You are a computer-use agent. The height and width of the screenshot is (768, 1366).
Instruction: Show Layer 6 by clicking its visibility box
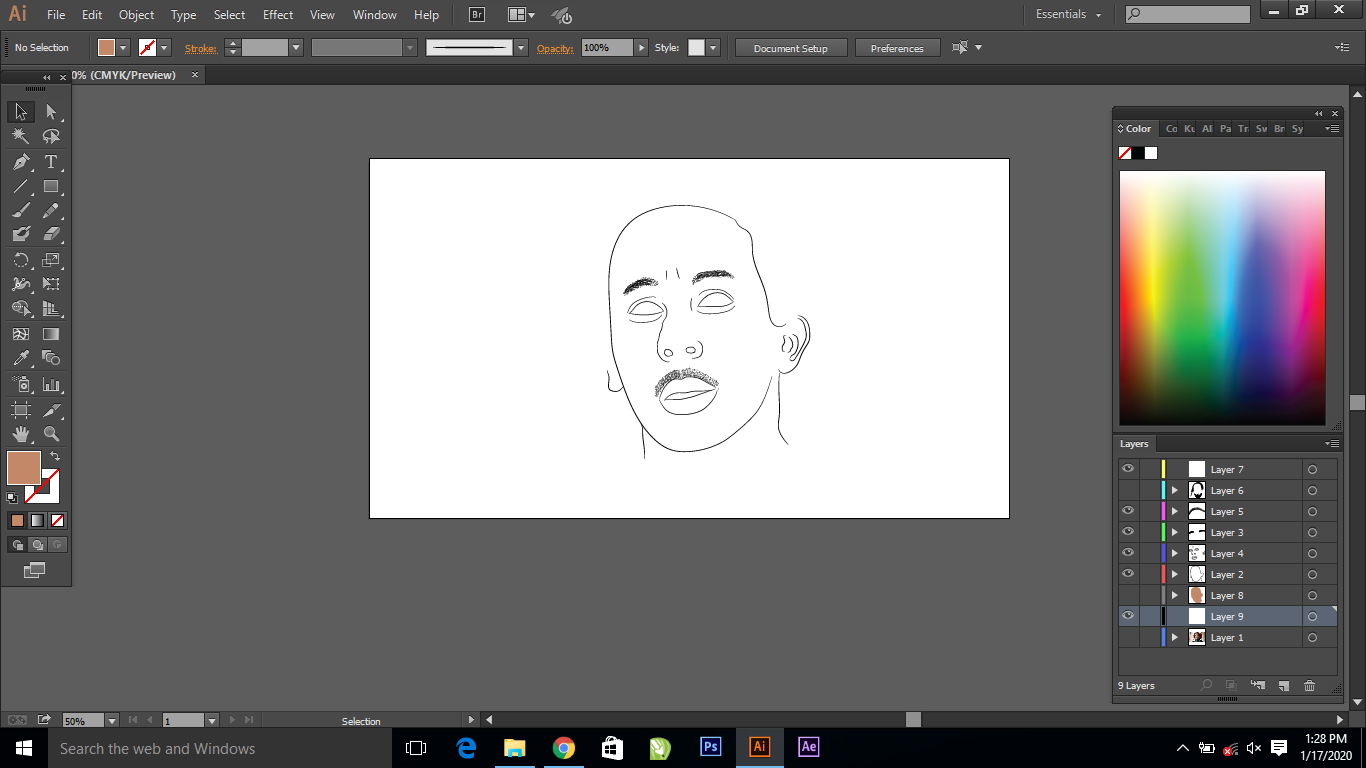[1128, 490]
